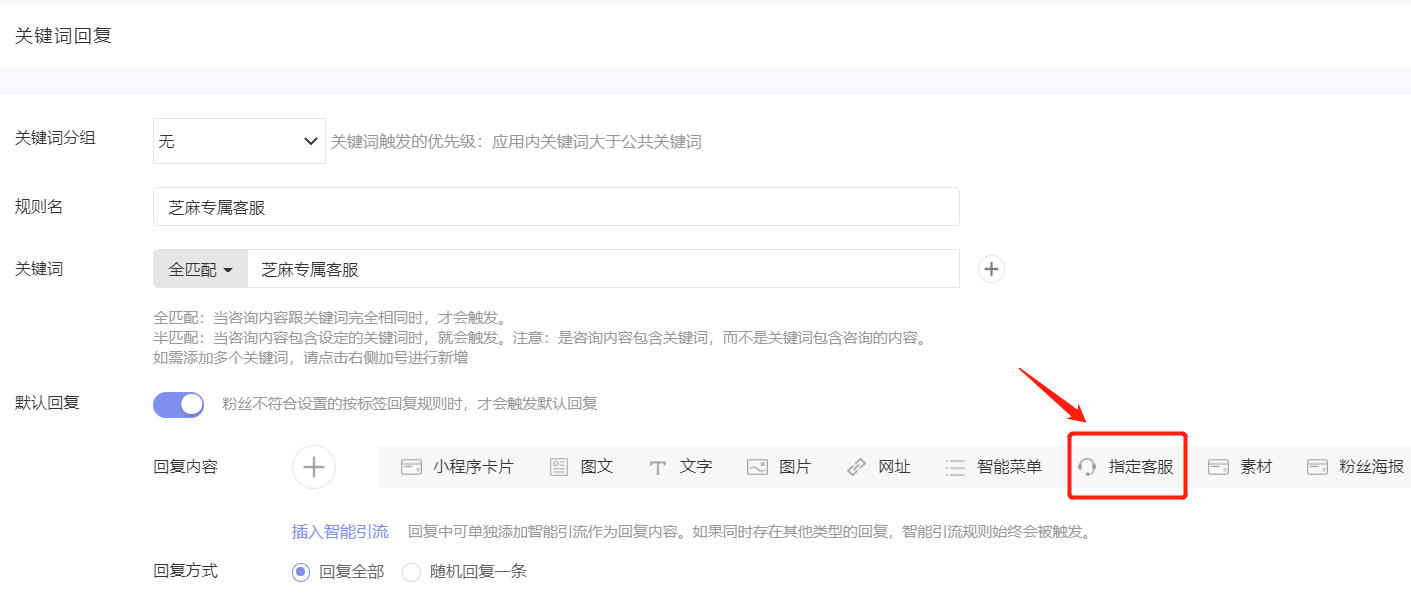This screenshot has height=597, width=1411.
Task: Open the plus circle to add reply content
Action: (x=313, y=465)
